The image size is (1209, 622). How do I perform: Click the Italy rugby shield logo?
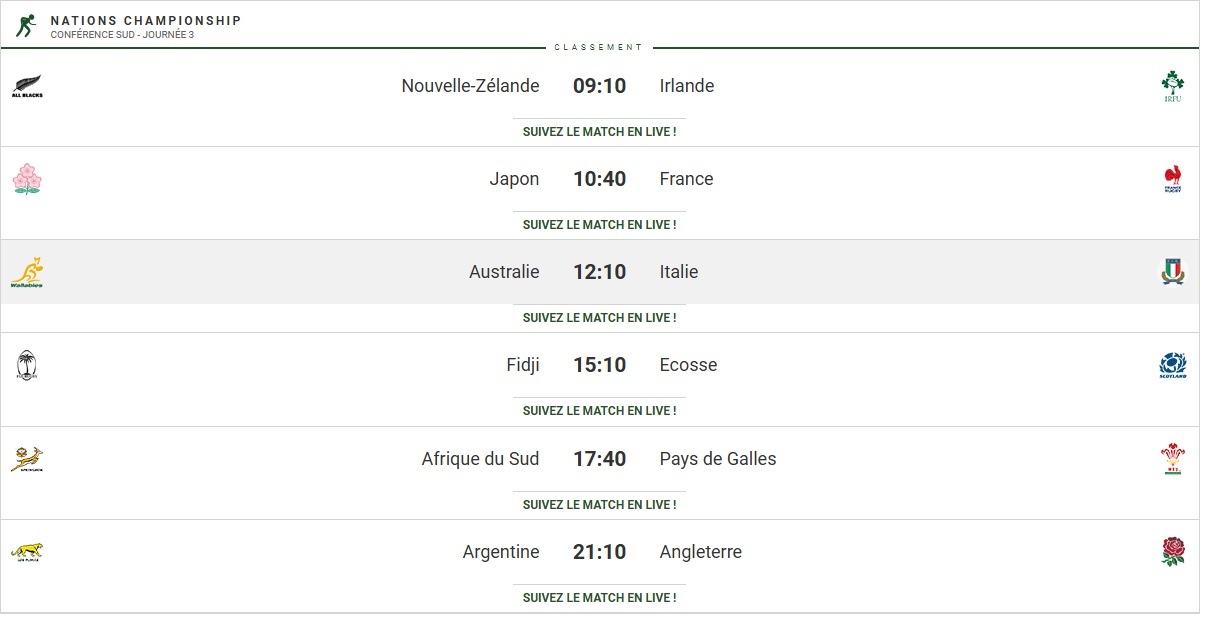[1172, 272]
